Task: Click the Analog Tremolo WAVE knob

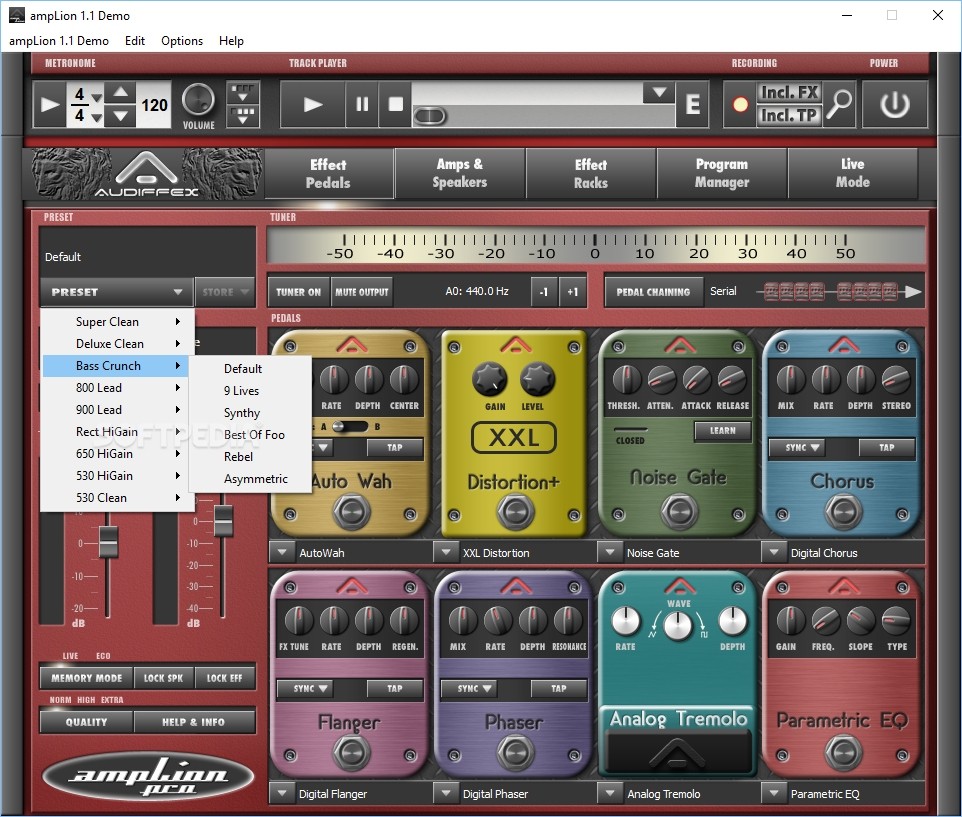Action: pos(678,626)
